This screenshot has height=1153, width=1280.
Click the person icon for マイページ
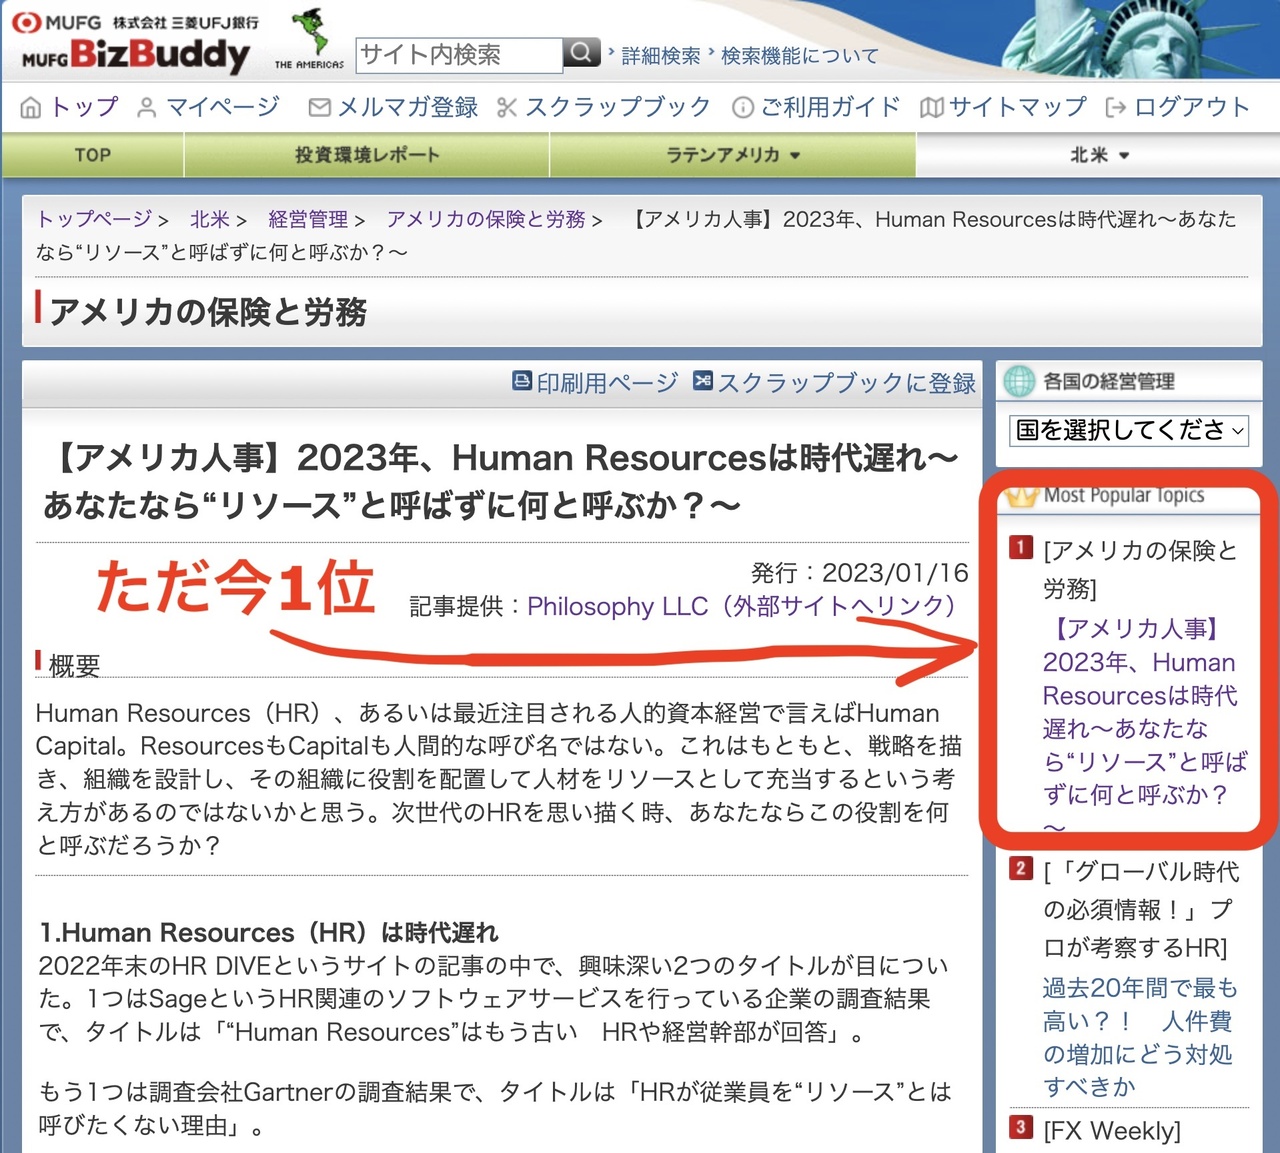point(146,108)
